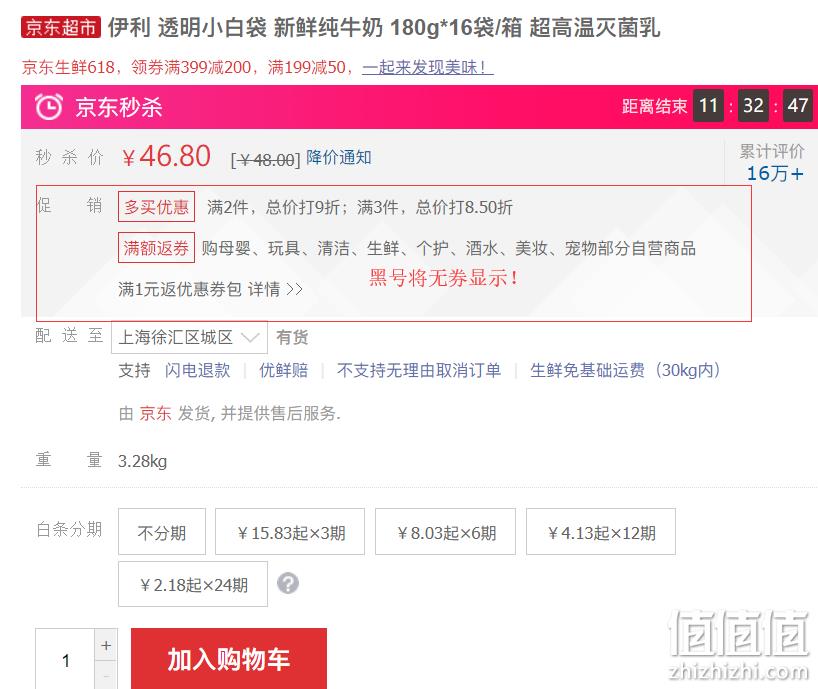
Task: Increase quantity with the plus button
Action: [106, 645]
